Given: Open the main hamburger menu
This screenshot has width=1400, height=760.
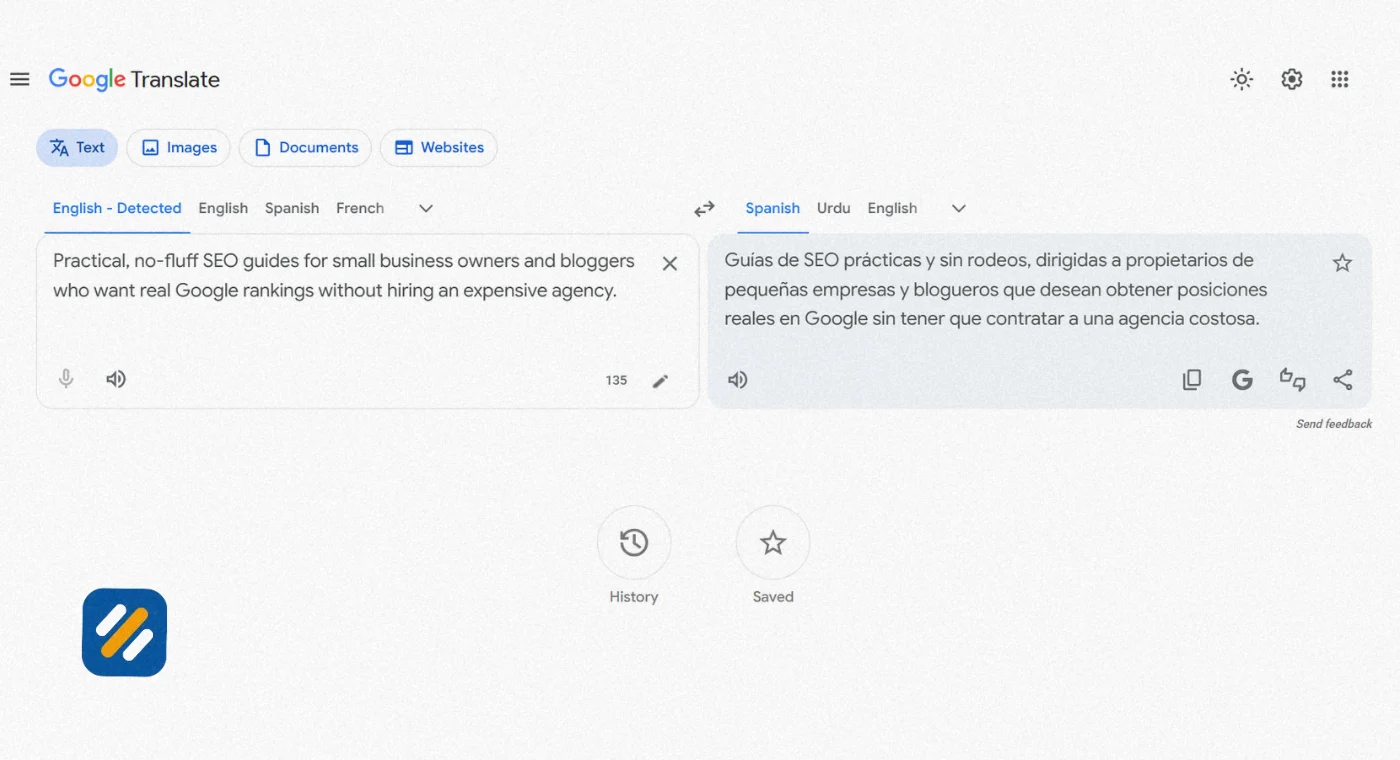Looking at the screenshot, I should click(20, 80).
